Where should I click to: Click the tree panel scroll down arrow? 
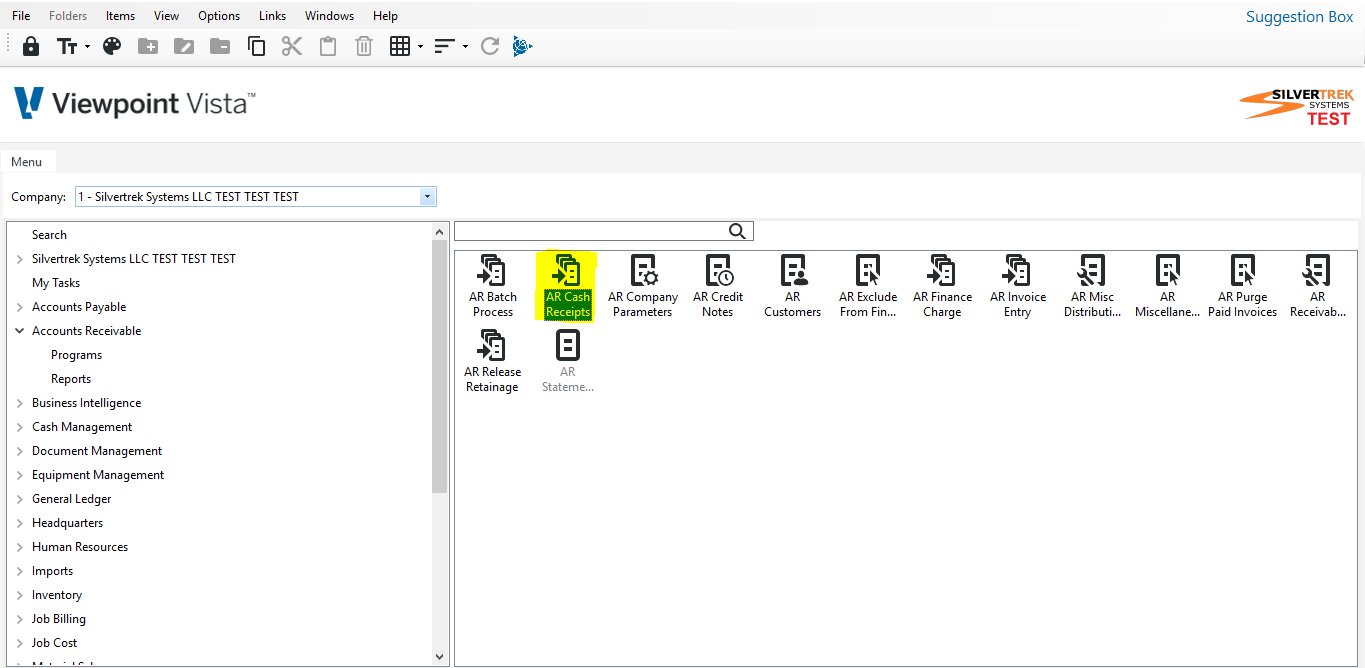coord(440,657)
